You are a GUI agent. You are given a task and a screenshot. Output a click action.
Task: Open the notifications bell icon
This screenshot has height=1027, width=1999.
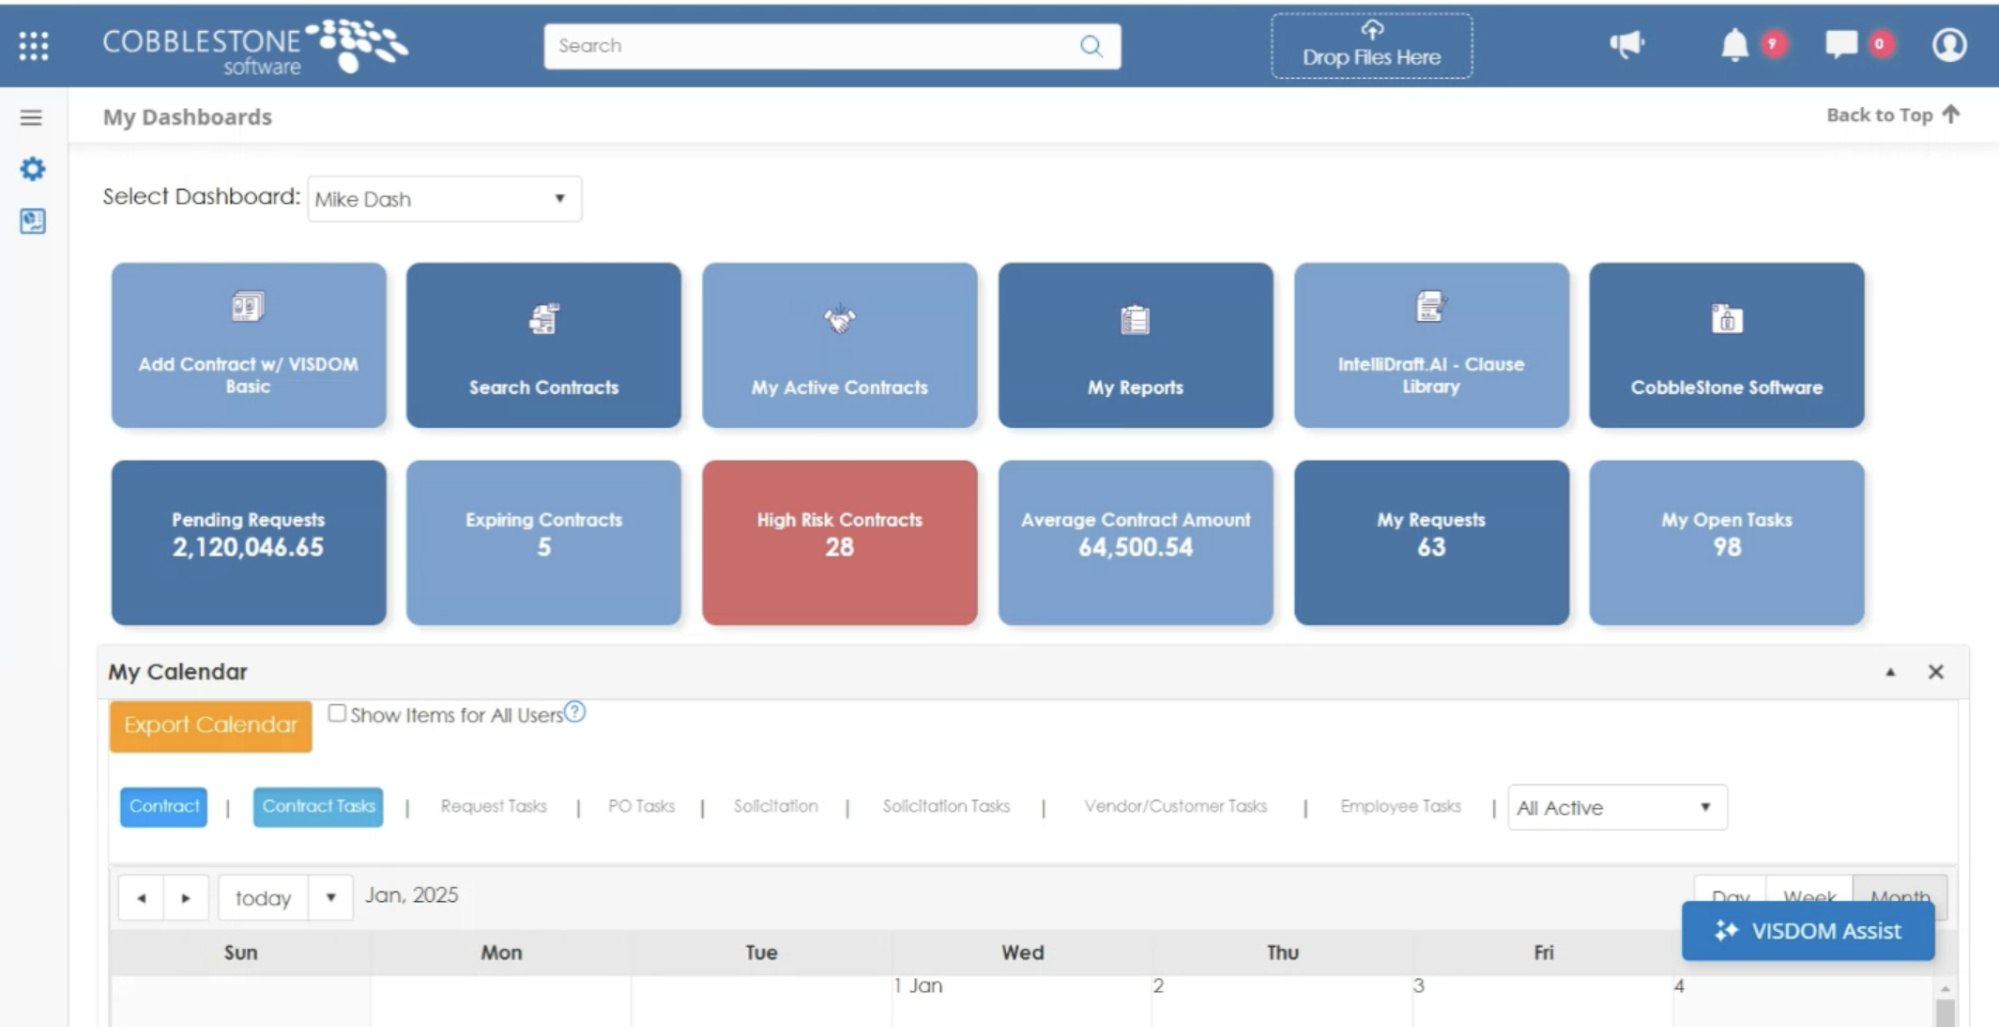click(x=1734, y=45)
